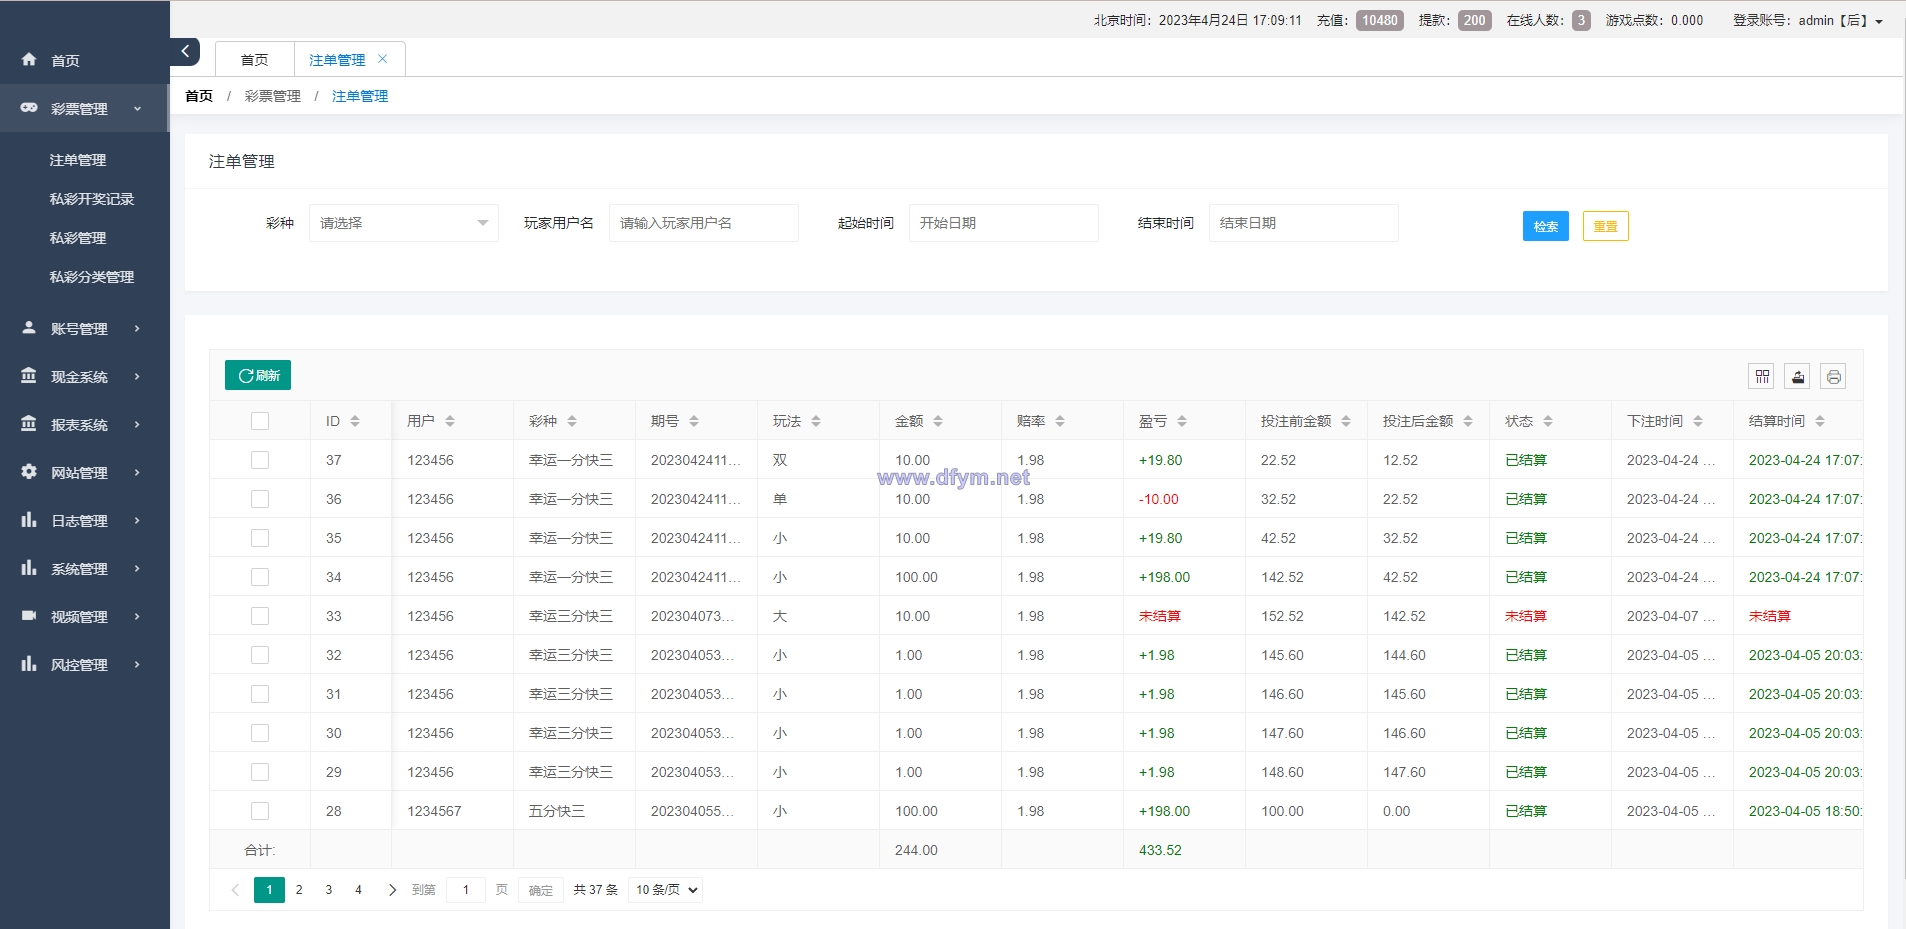Go to page 2 in pagination
The width and height of the screenshot is (1906, 929).
(x=299, y=889)
